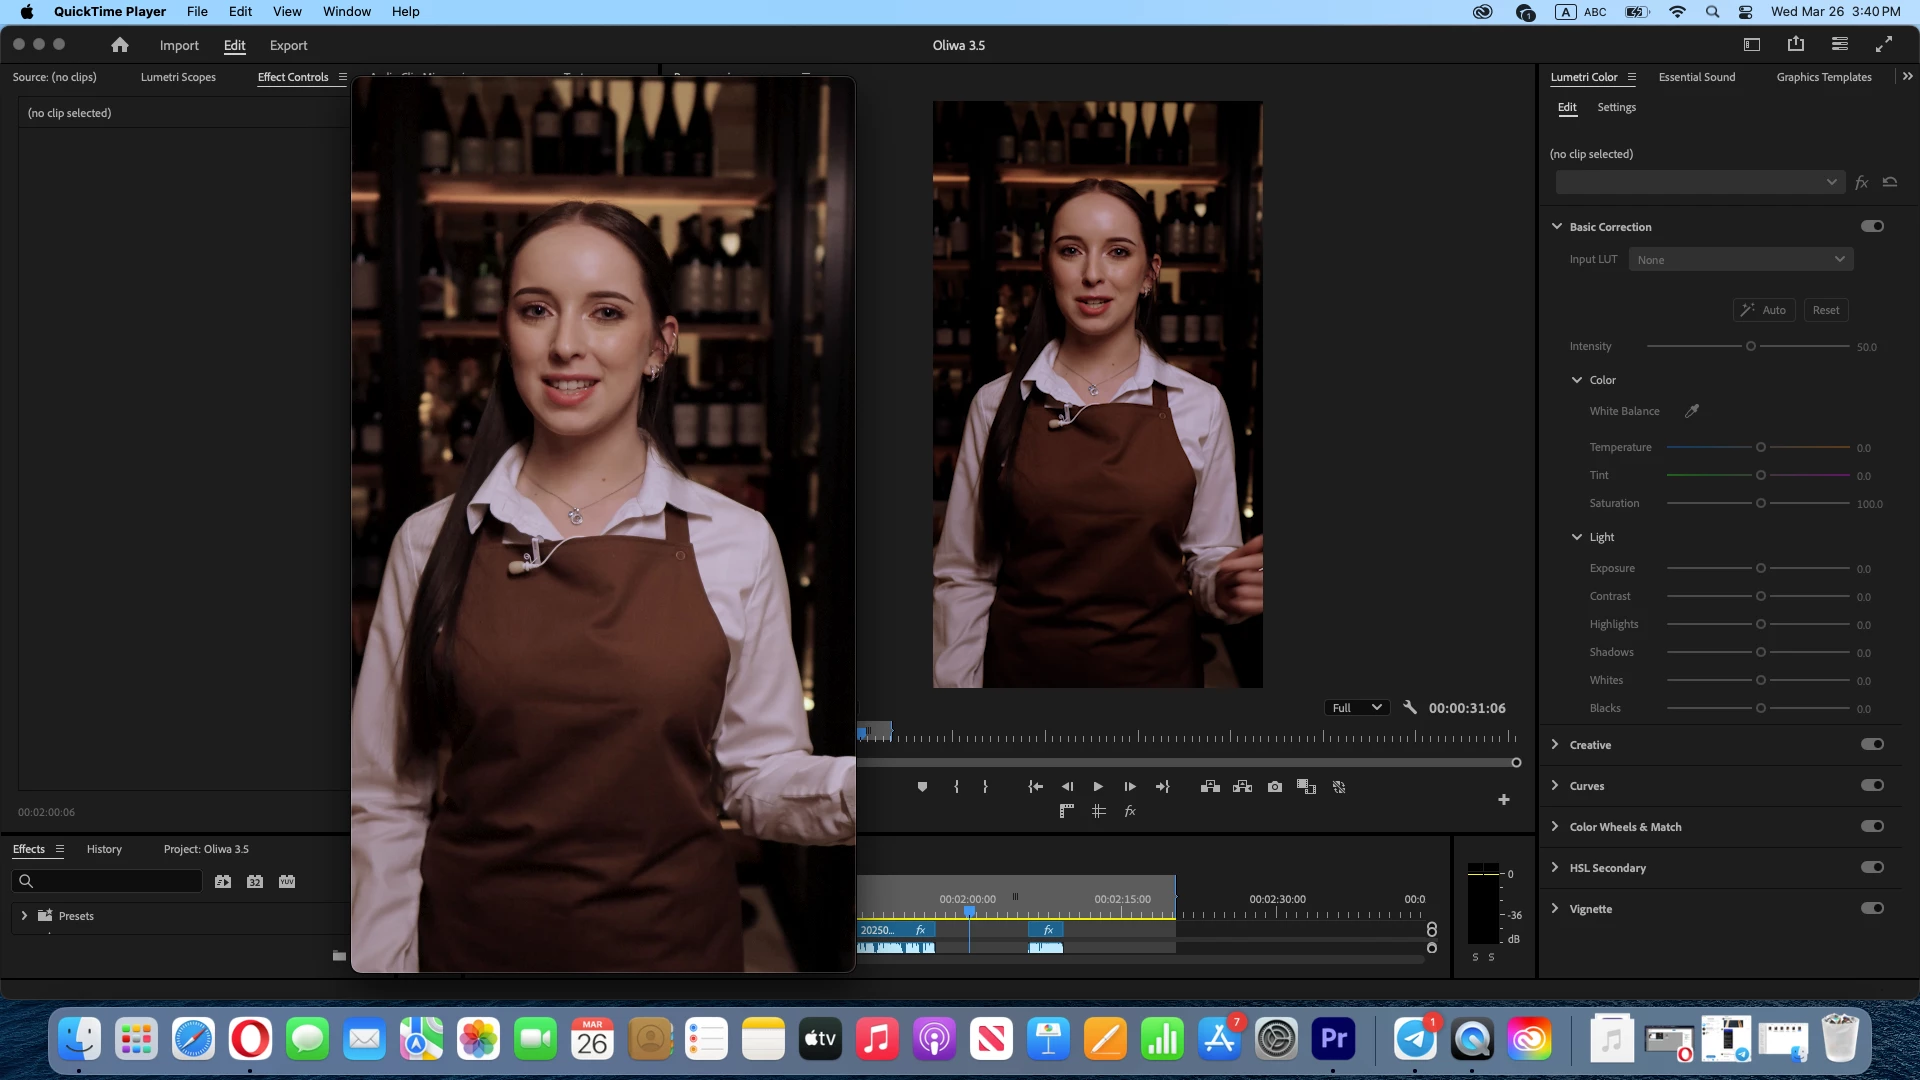
Task: Toggle the Basic Correction switch
Action: click(x=1872, y=226)
